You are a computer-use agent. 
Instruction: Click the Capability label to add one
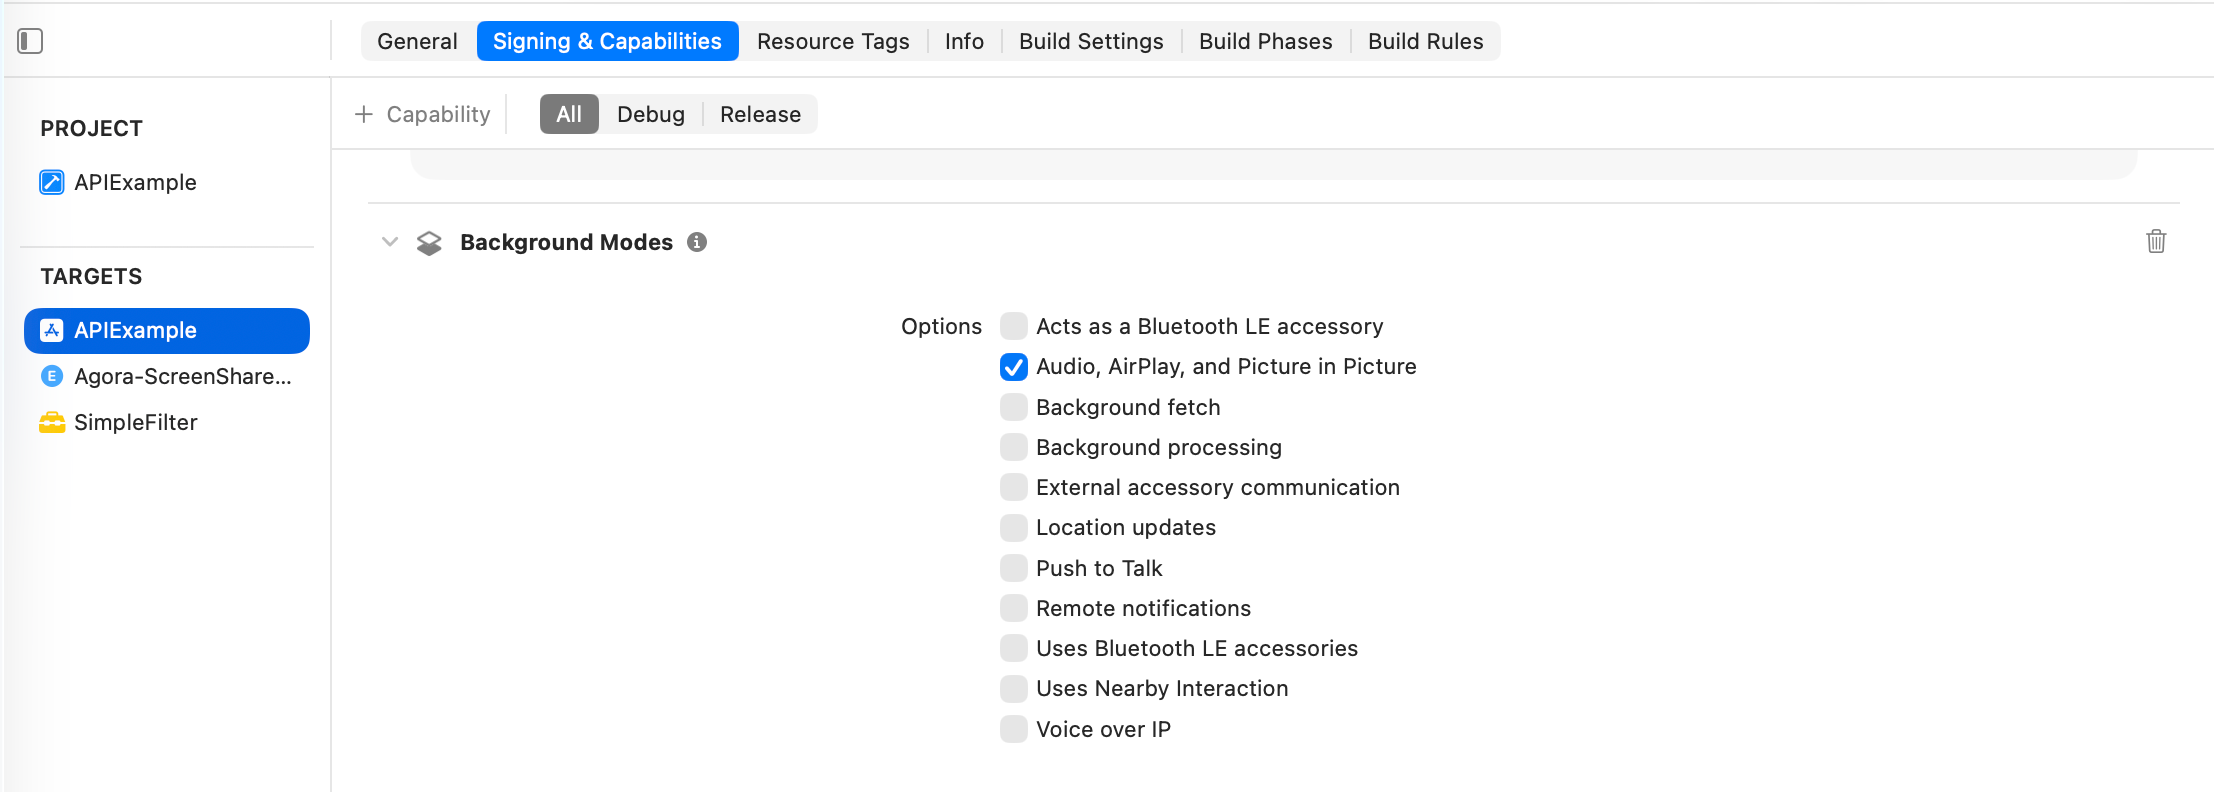click(x=438, y=114)
